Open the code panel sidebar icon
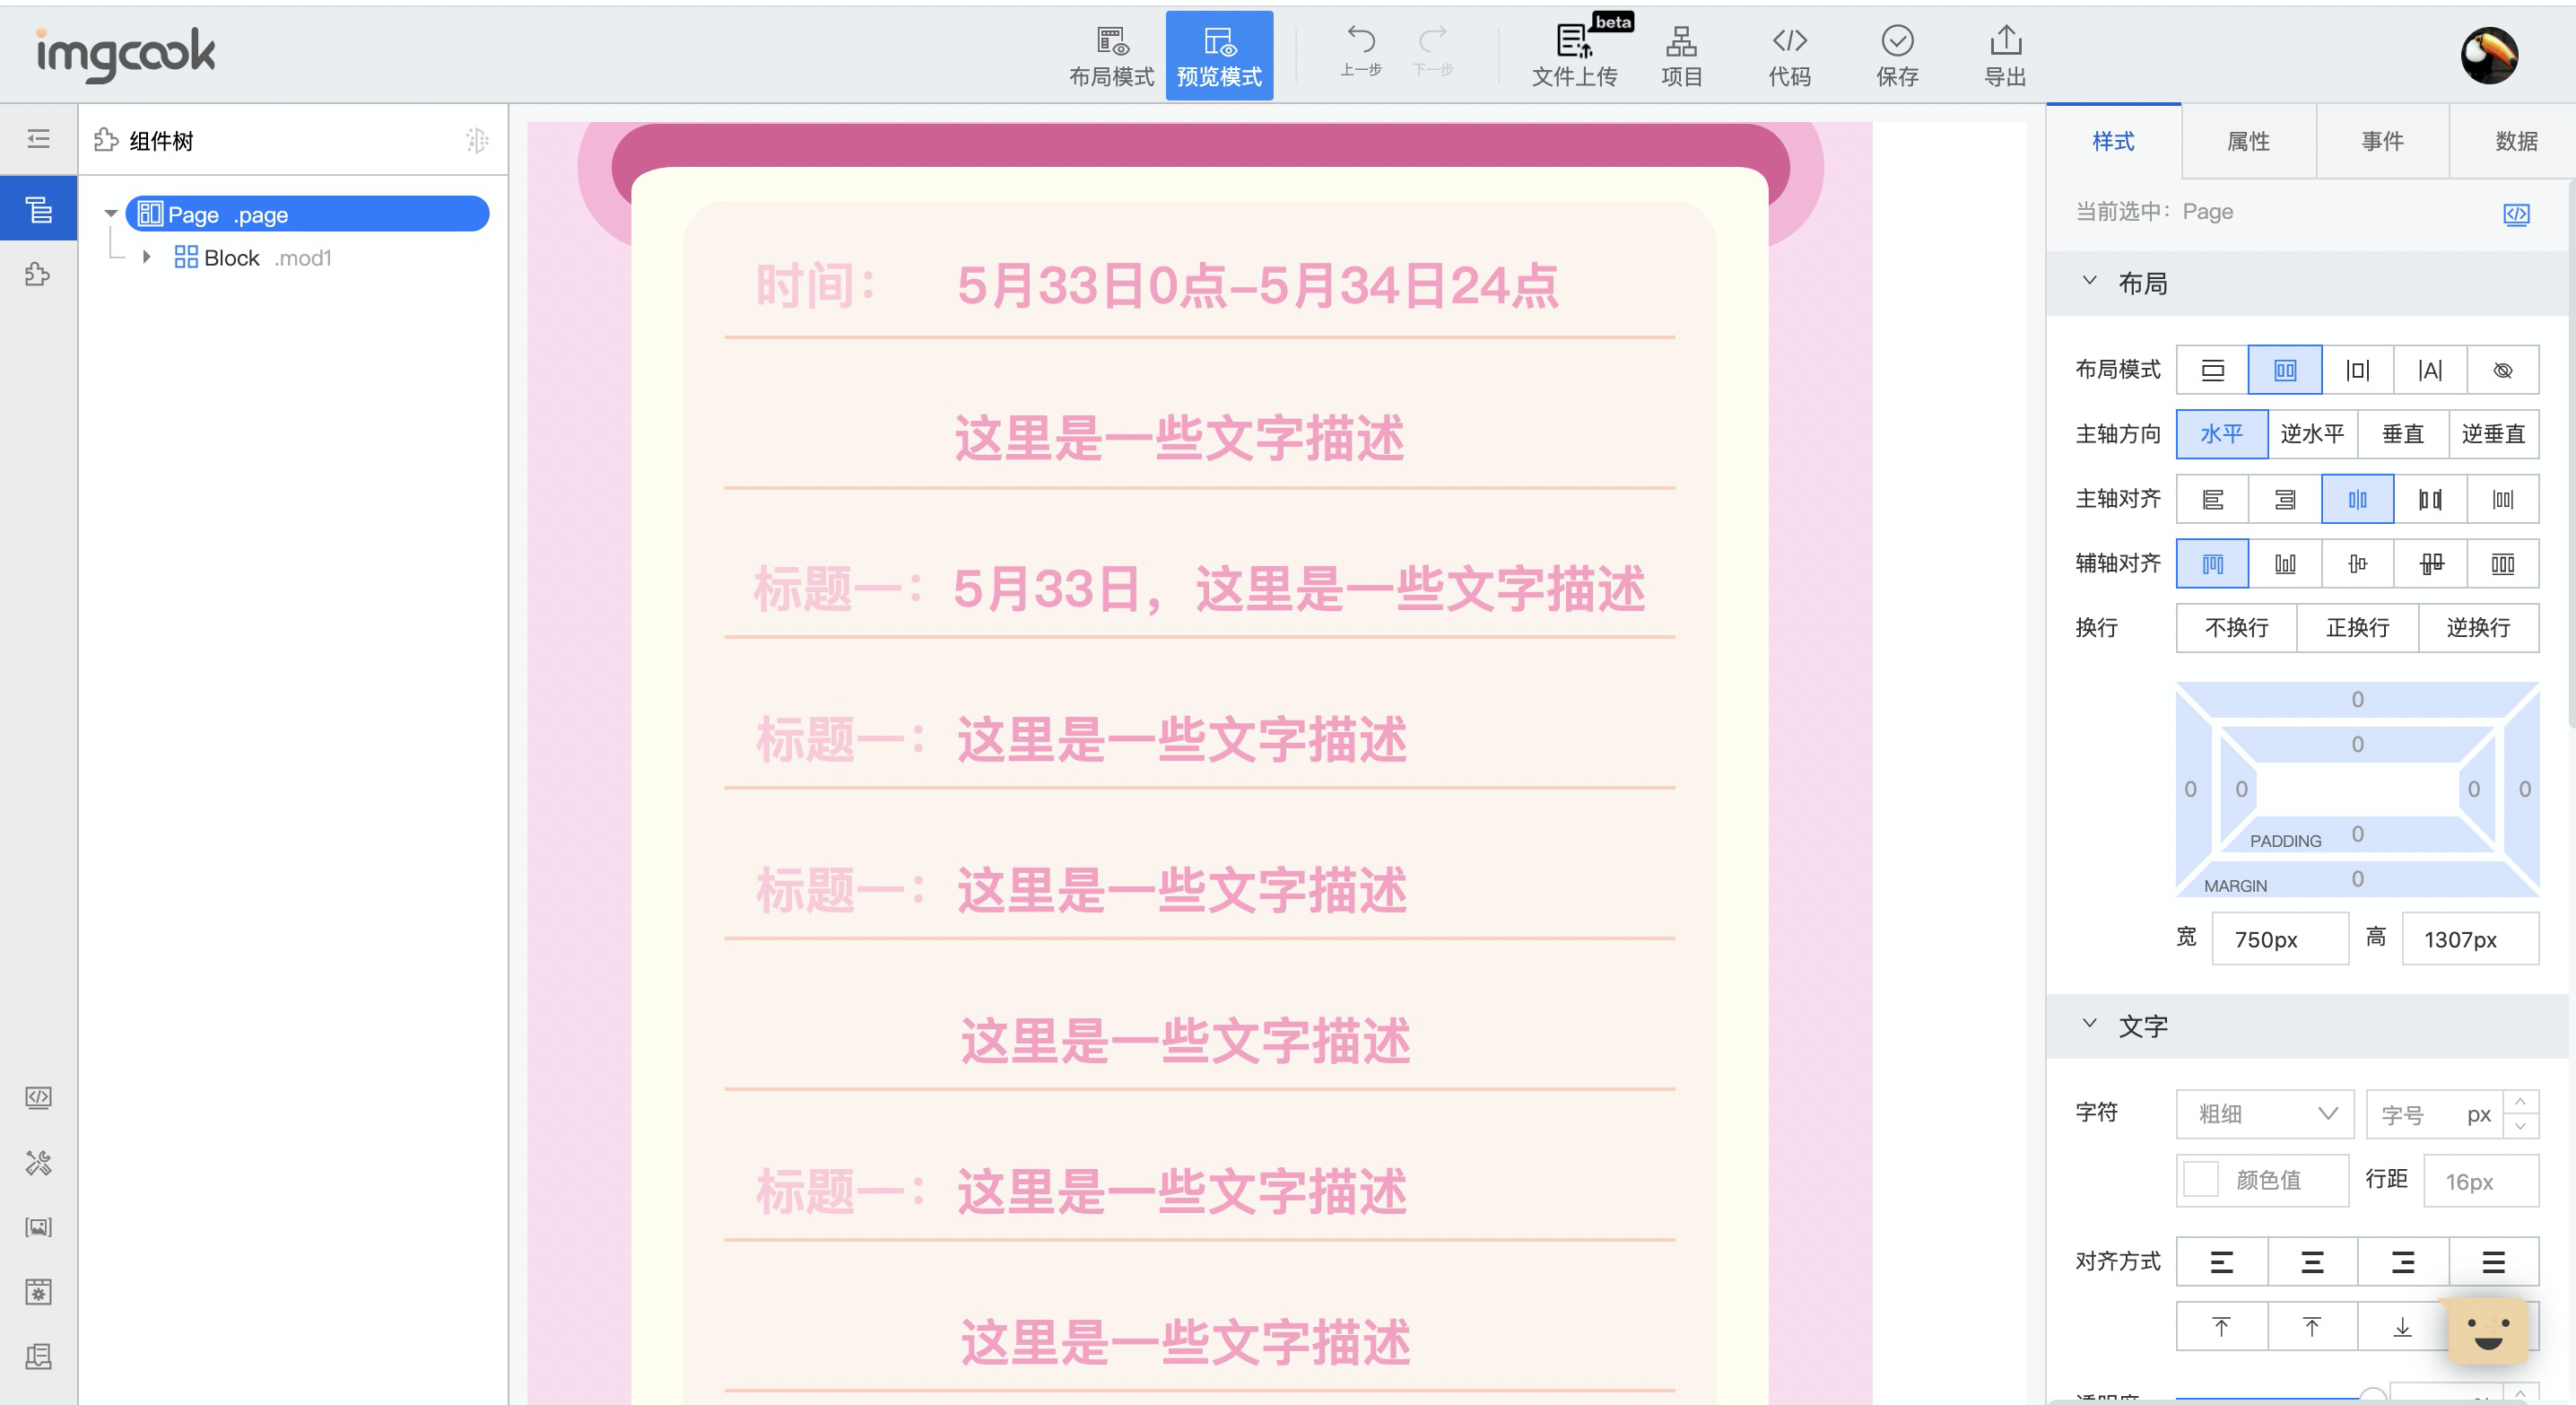 (38, 1097)
